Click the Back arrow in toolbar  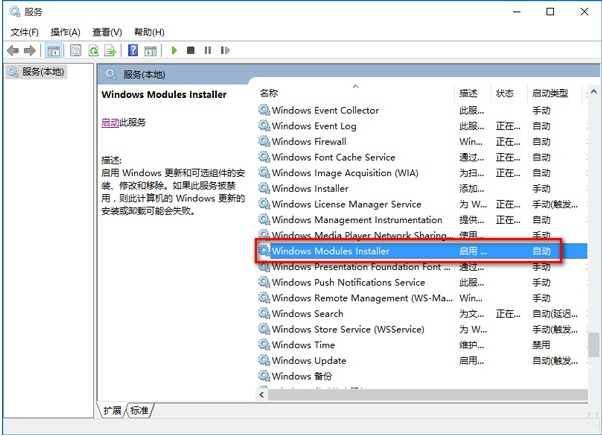point(13,50)
